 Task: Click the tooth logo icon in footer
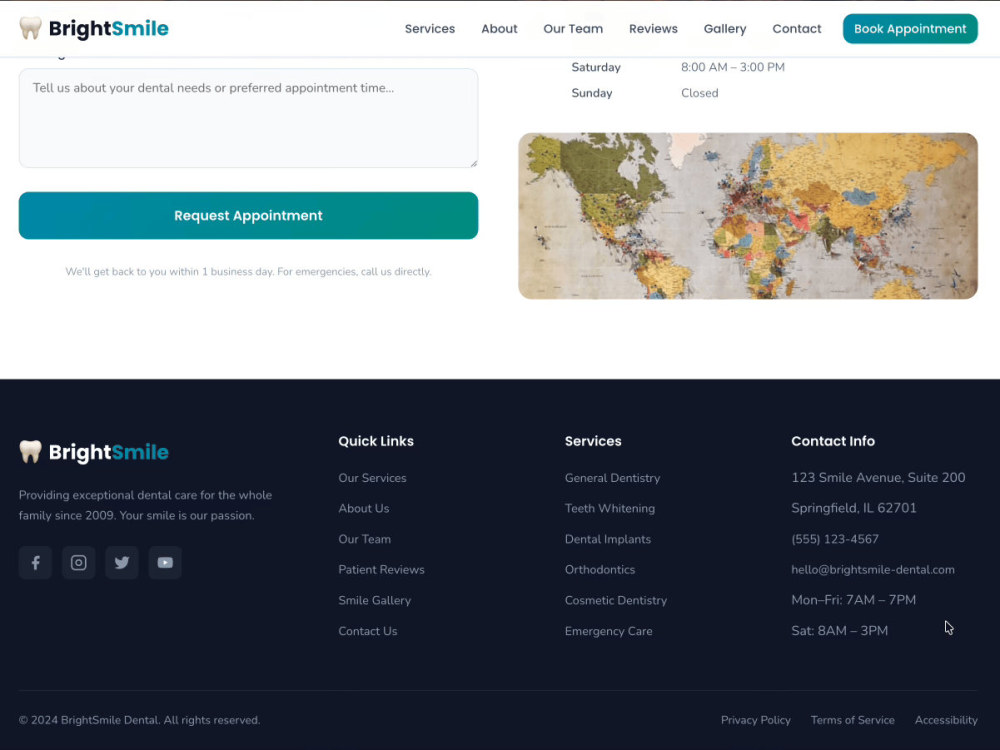pyautogui.click(x=30, y=452)
